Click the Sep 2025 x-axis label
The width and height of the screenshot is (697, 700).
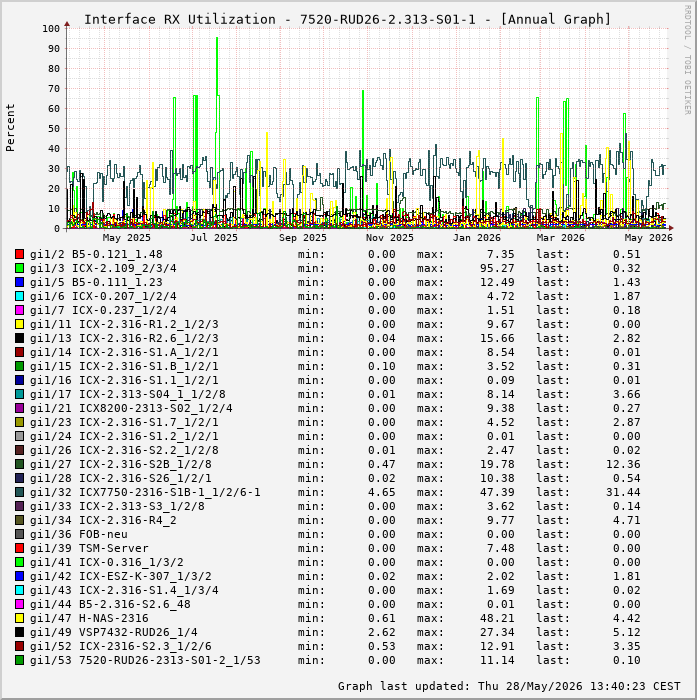click(303, 238)
